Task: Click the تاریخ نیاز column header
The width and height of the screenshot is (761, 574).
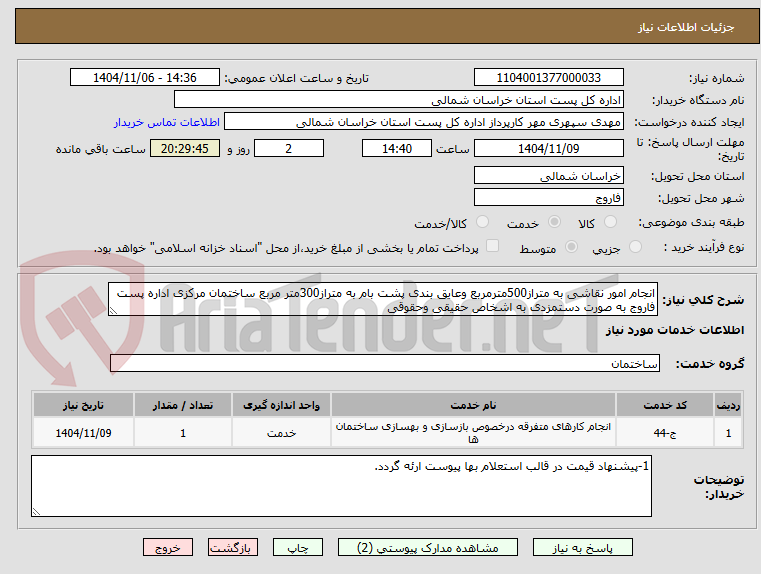Action: [x=83, y=405]
